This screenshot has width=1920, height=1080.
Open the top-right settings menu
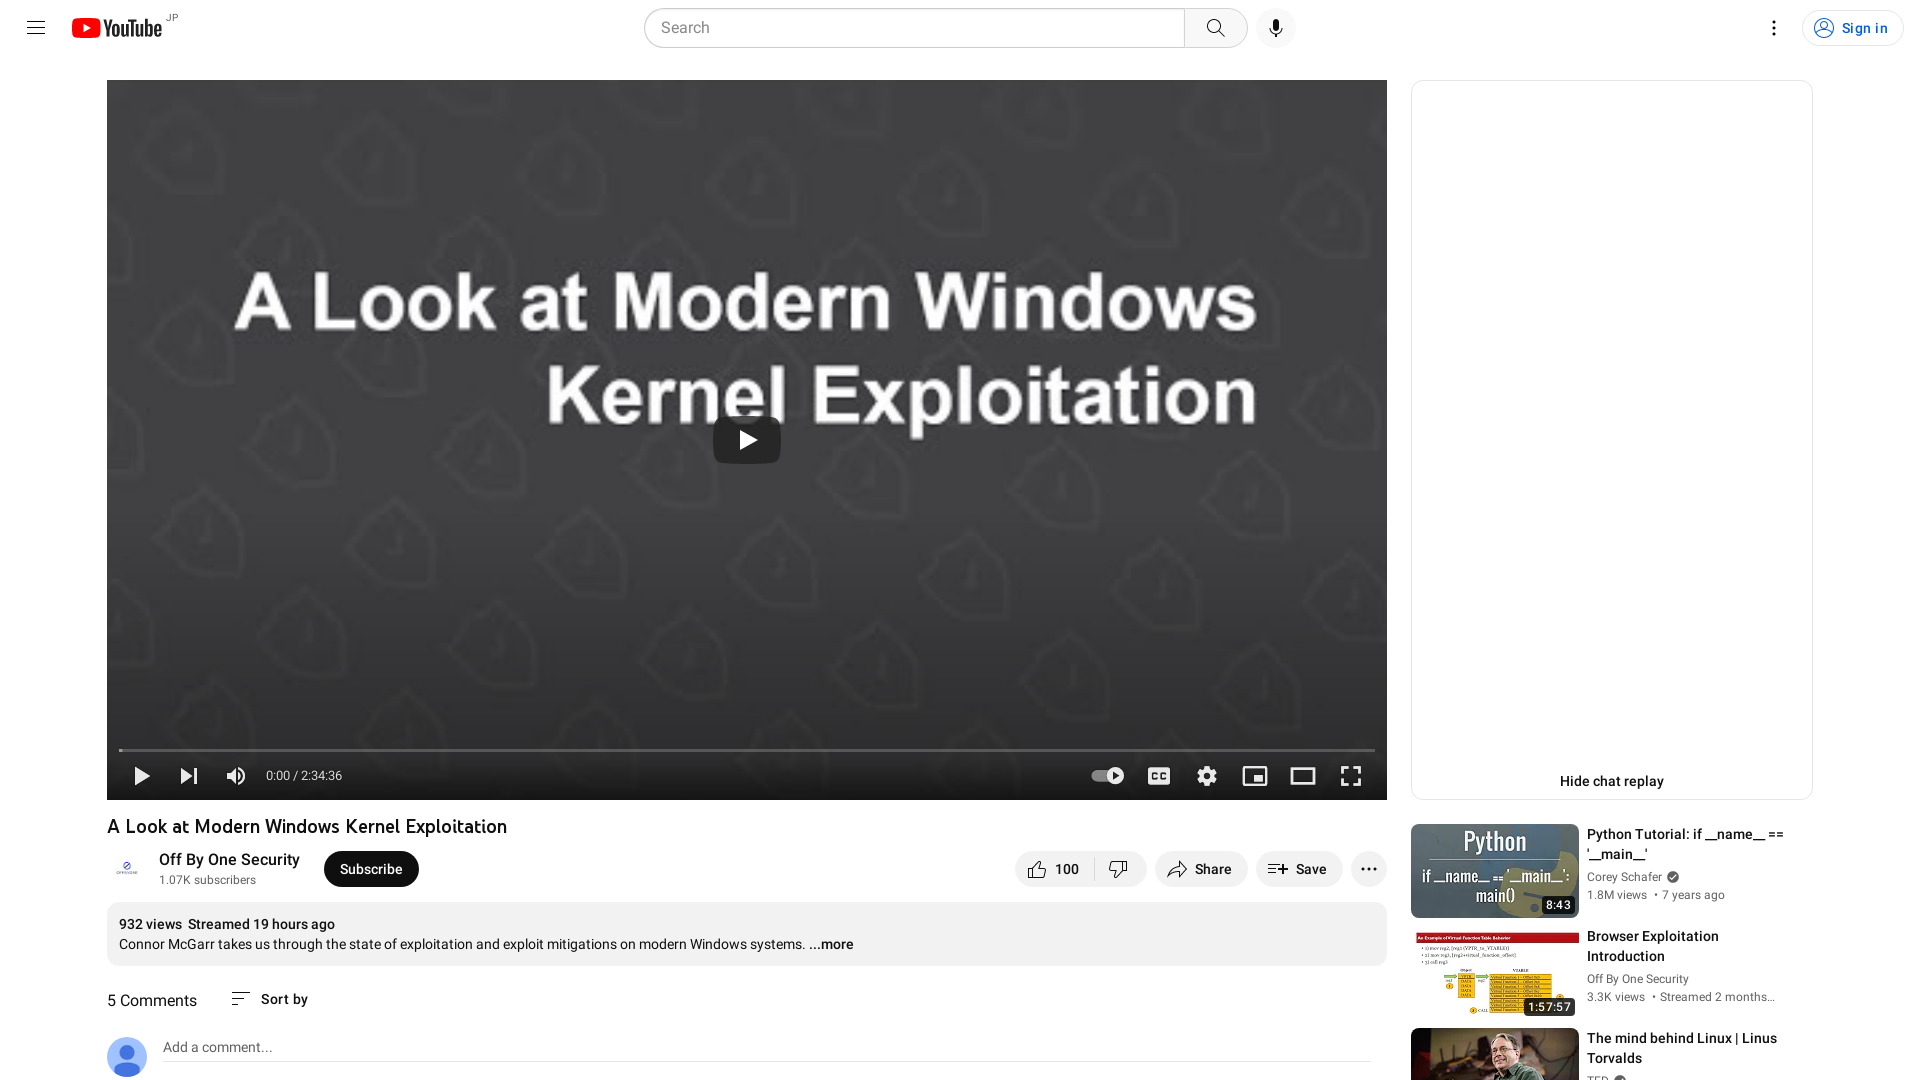click(x=1773, y=27)
